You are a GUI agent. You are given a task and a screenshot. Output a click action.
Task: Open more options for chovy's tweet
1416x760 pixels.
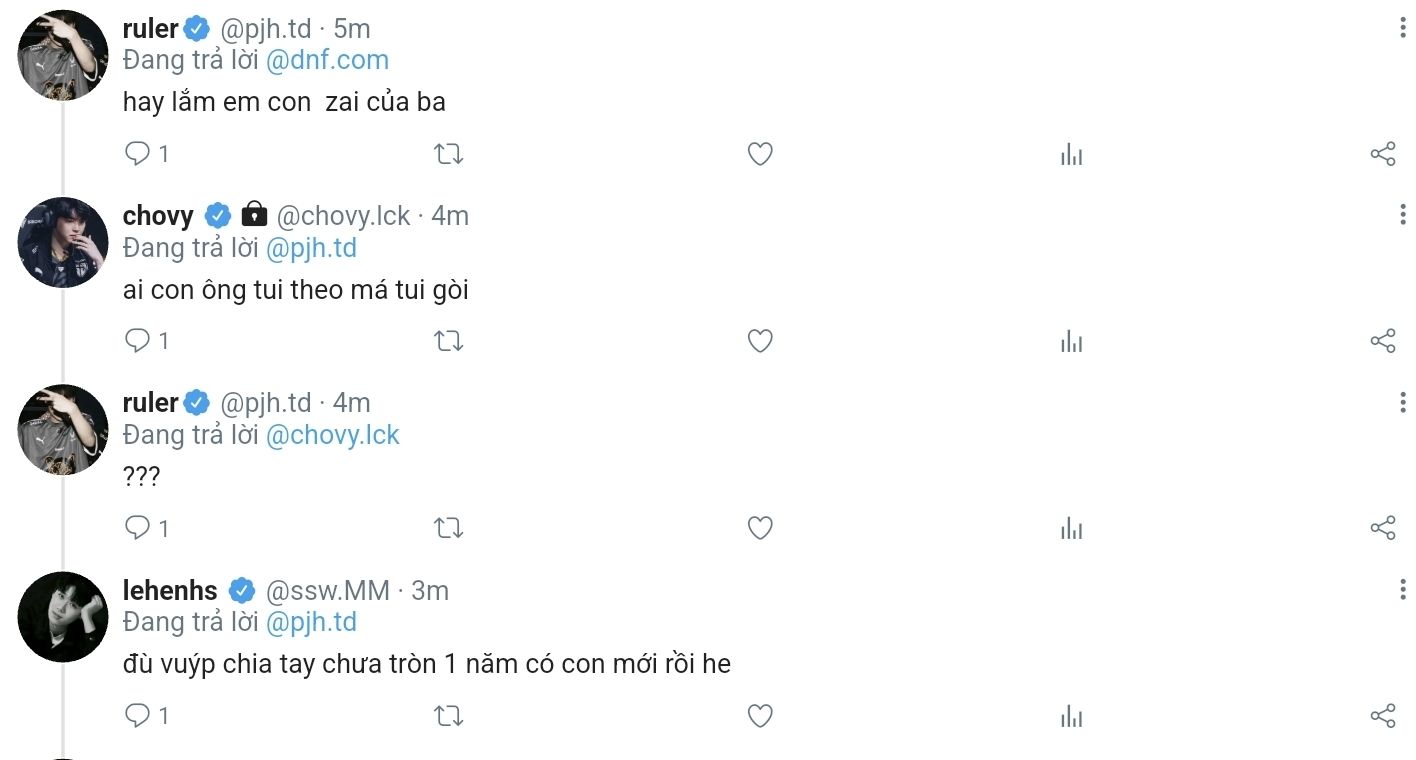[1403, 215]
